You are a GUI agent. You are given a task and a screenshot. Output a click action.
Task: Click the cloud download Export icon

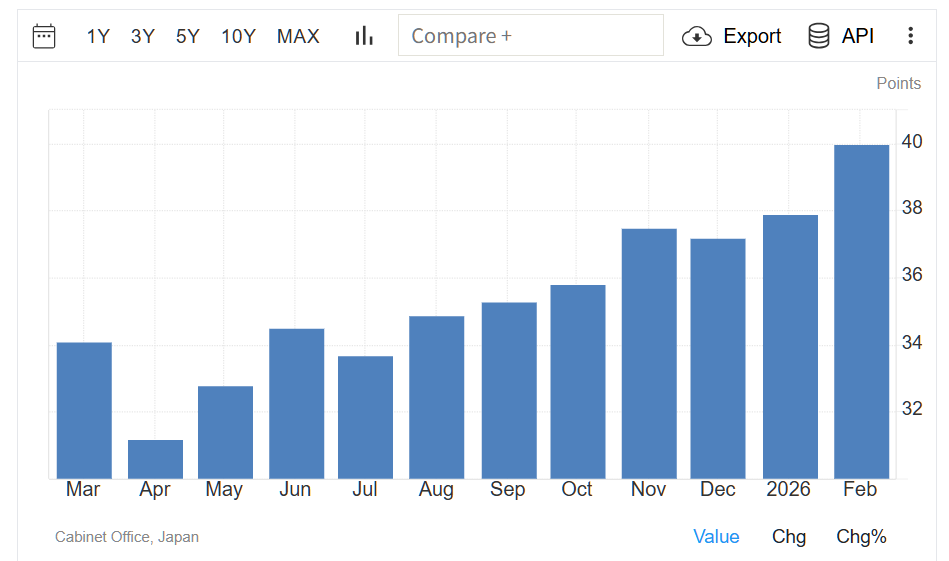coord(696,36)
